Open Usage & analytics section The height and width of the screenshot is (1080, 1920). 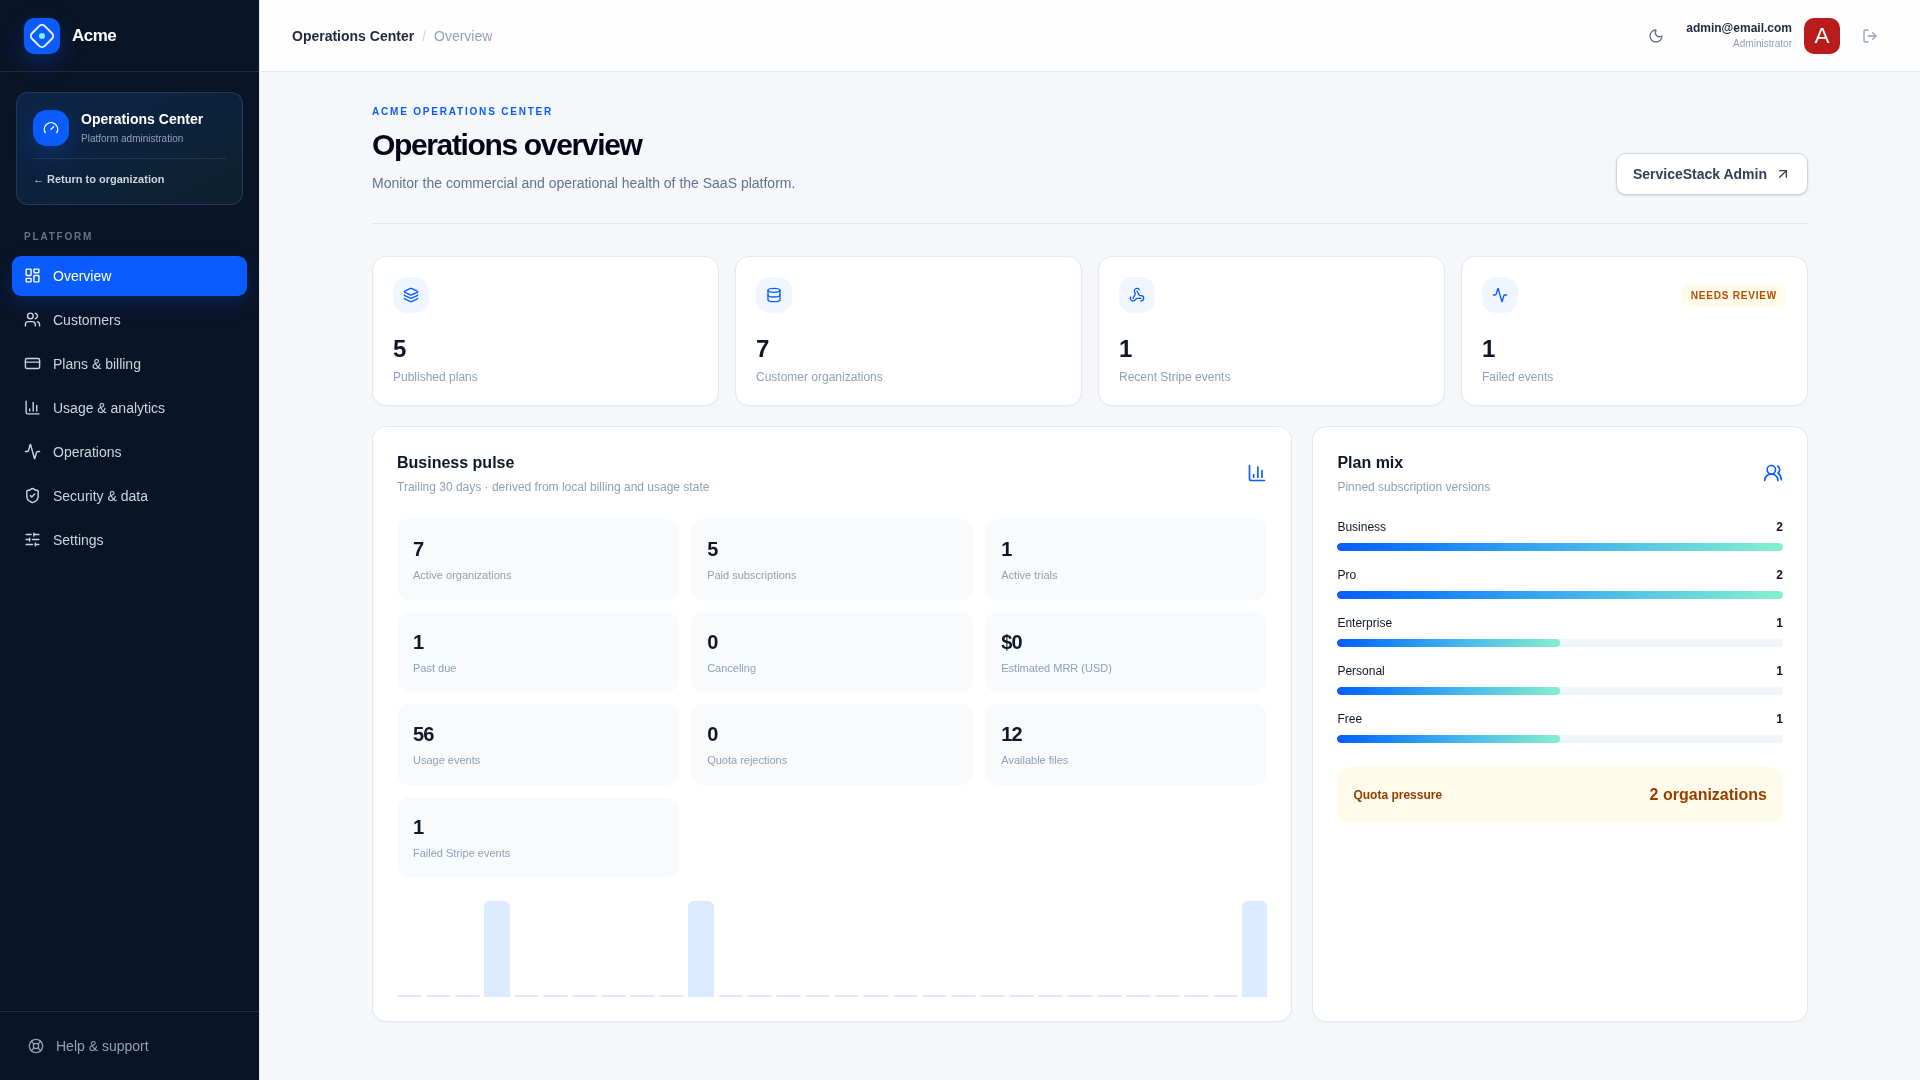point(129,408)
